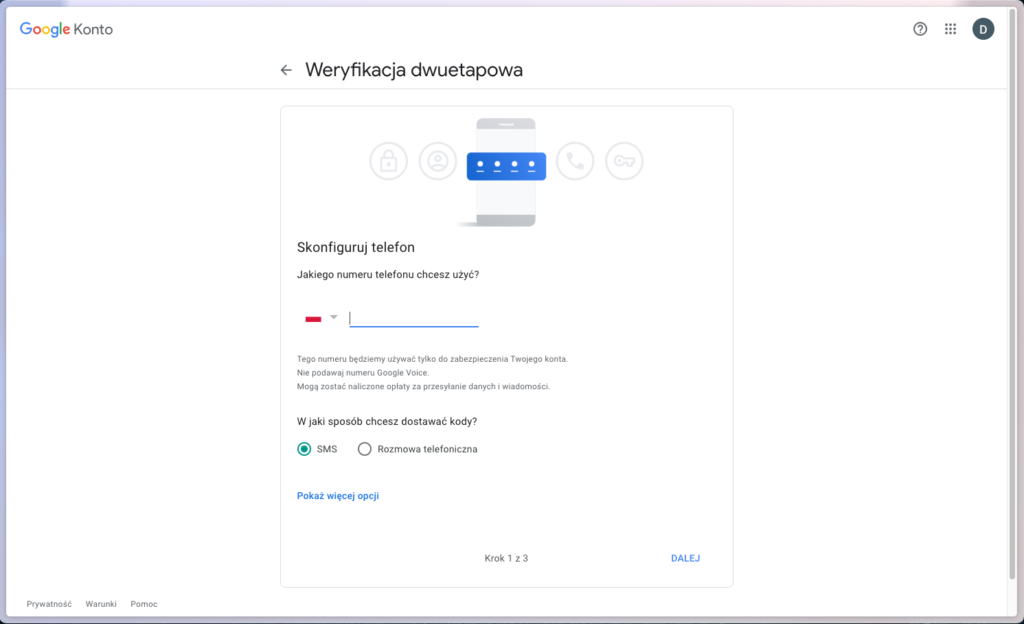Select the SMS radio option

coord(304,449)
